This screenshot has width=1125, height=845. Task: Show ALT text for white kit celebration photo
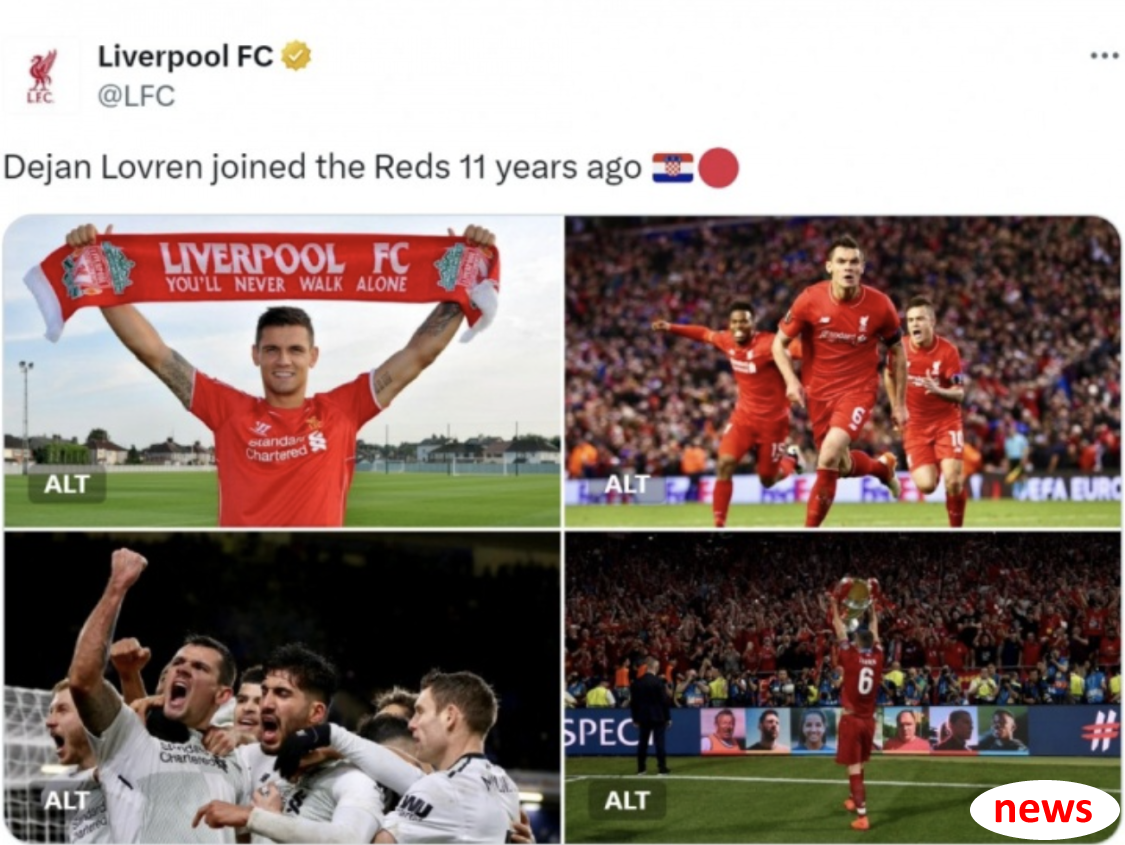[67, 800]
